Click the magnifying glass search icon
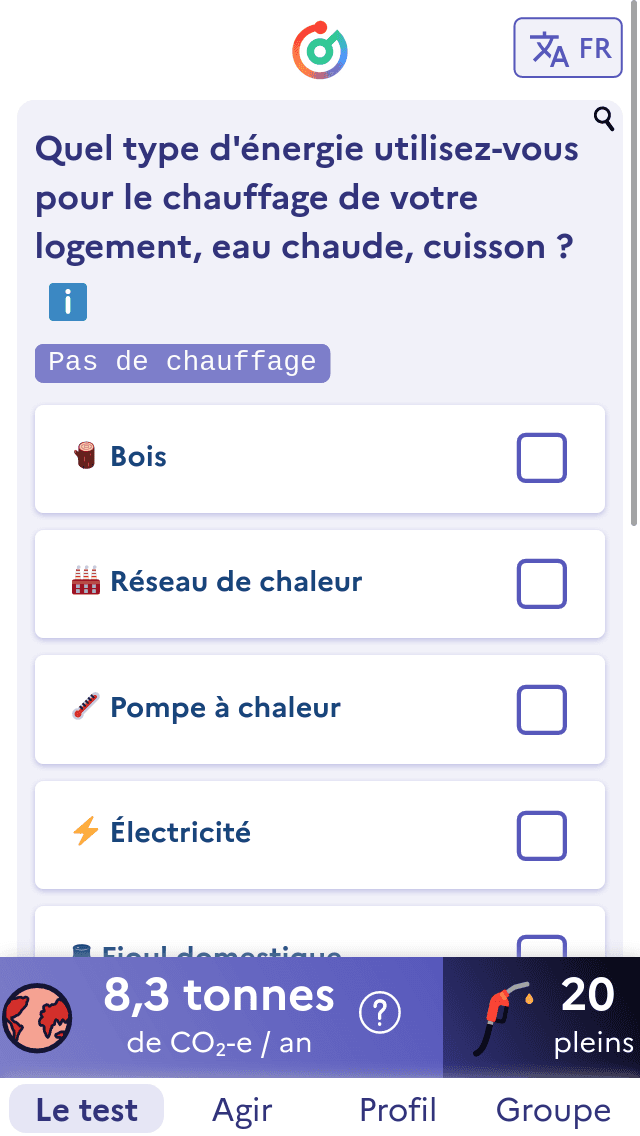The width and height of the screenshot is (640, 1136). tap(604, 119)
